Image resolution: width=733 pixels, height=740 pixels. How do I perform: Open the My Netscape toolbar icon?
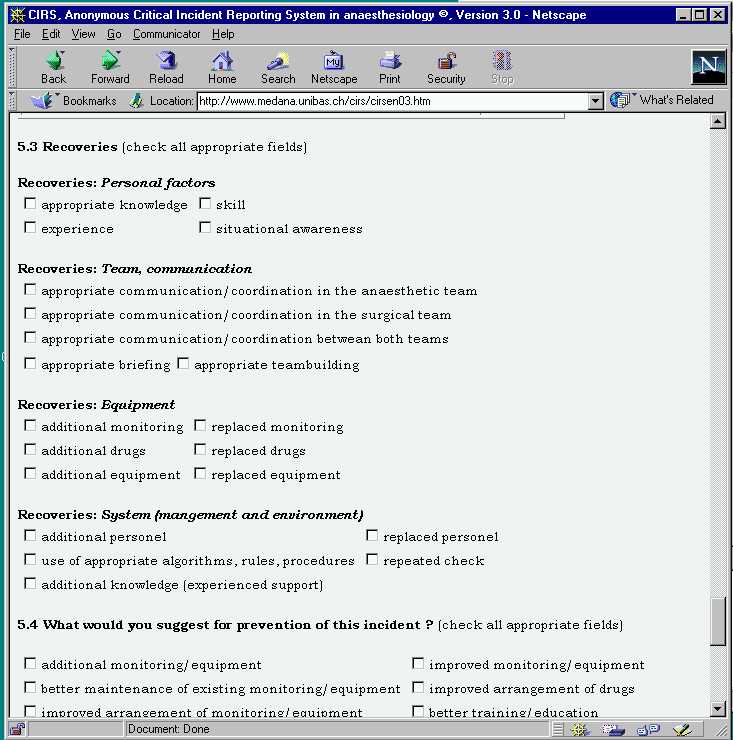[x=334, y=68]
